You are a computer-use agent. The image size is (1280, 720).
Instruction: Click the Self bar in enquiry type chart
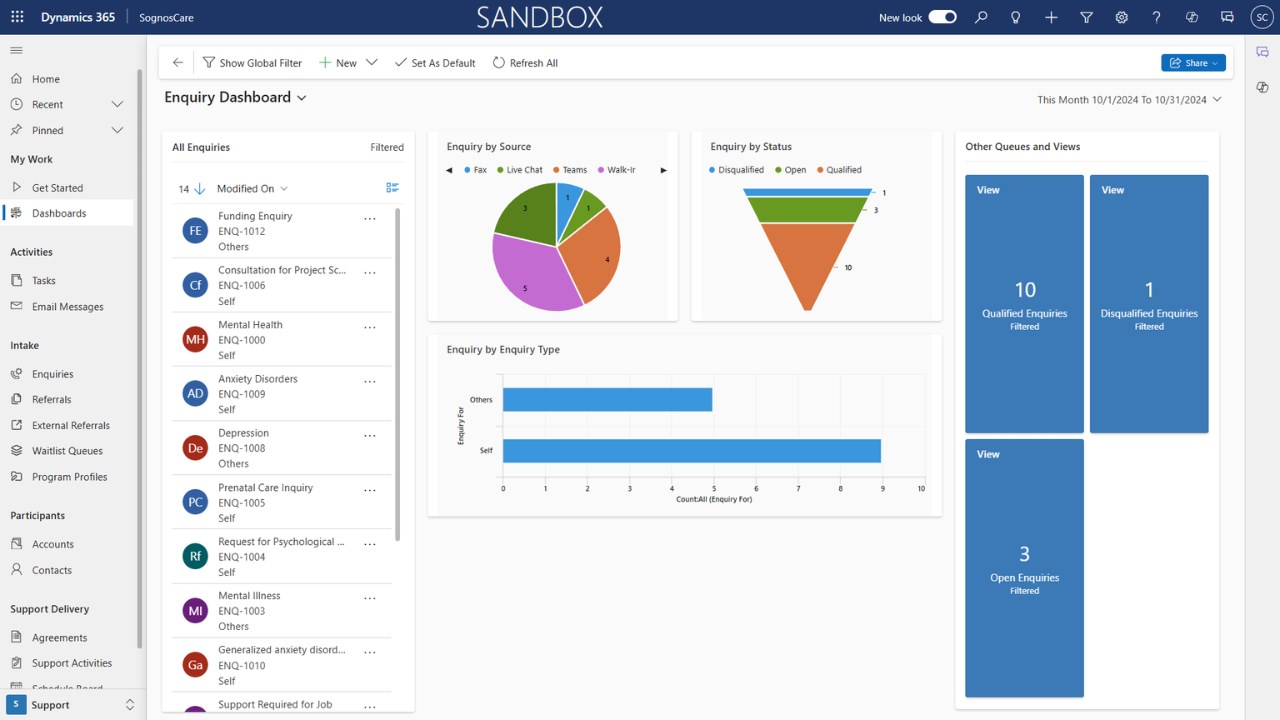691,451
